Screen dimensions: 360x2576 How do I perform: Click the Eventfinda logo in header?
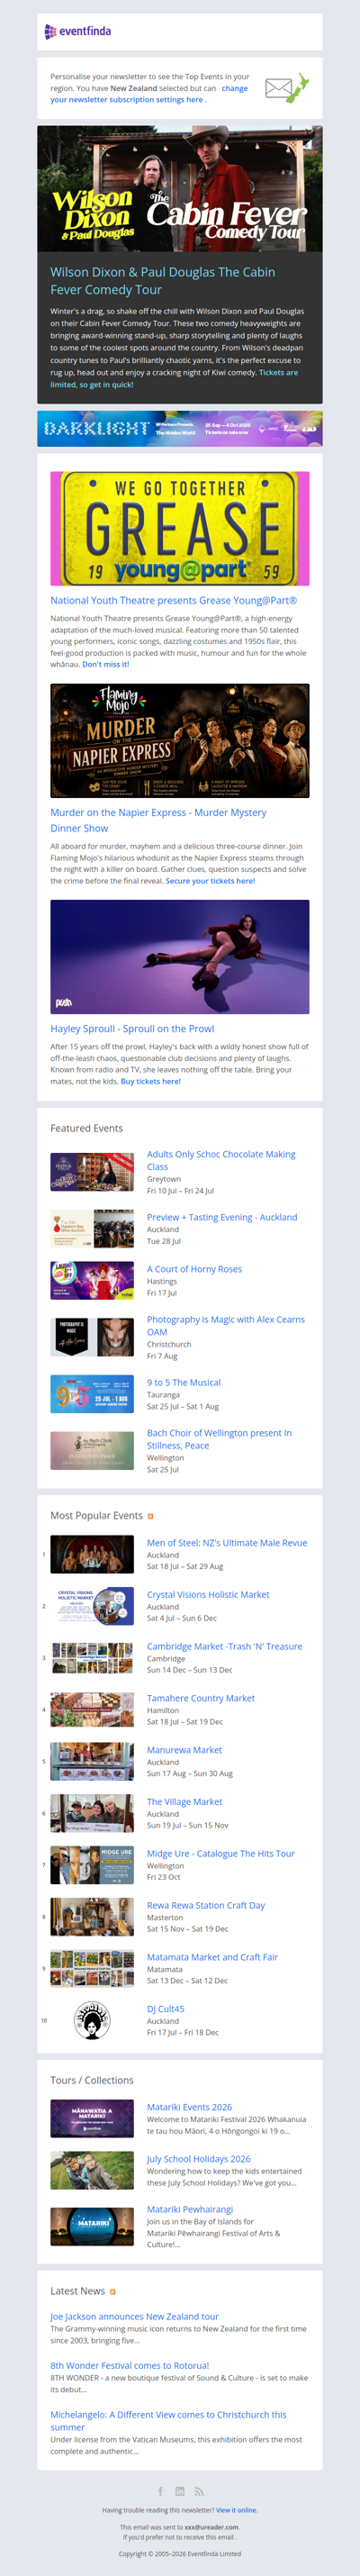coord(78,31)
